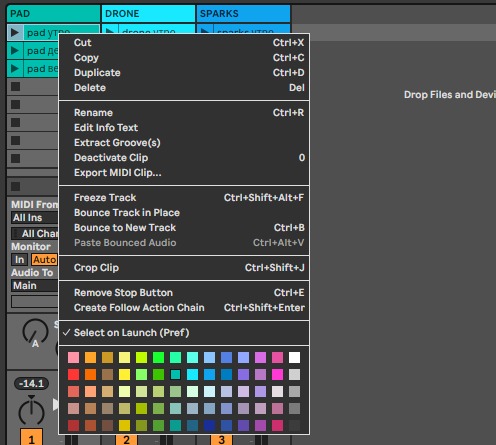Screen dimensions: 496x445
Task: Pick the bright red swatch in second row
Action: 73,374
